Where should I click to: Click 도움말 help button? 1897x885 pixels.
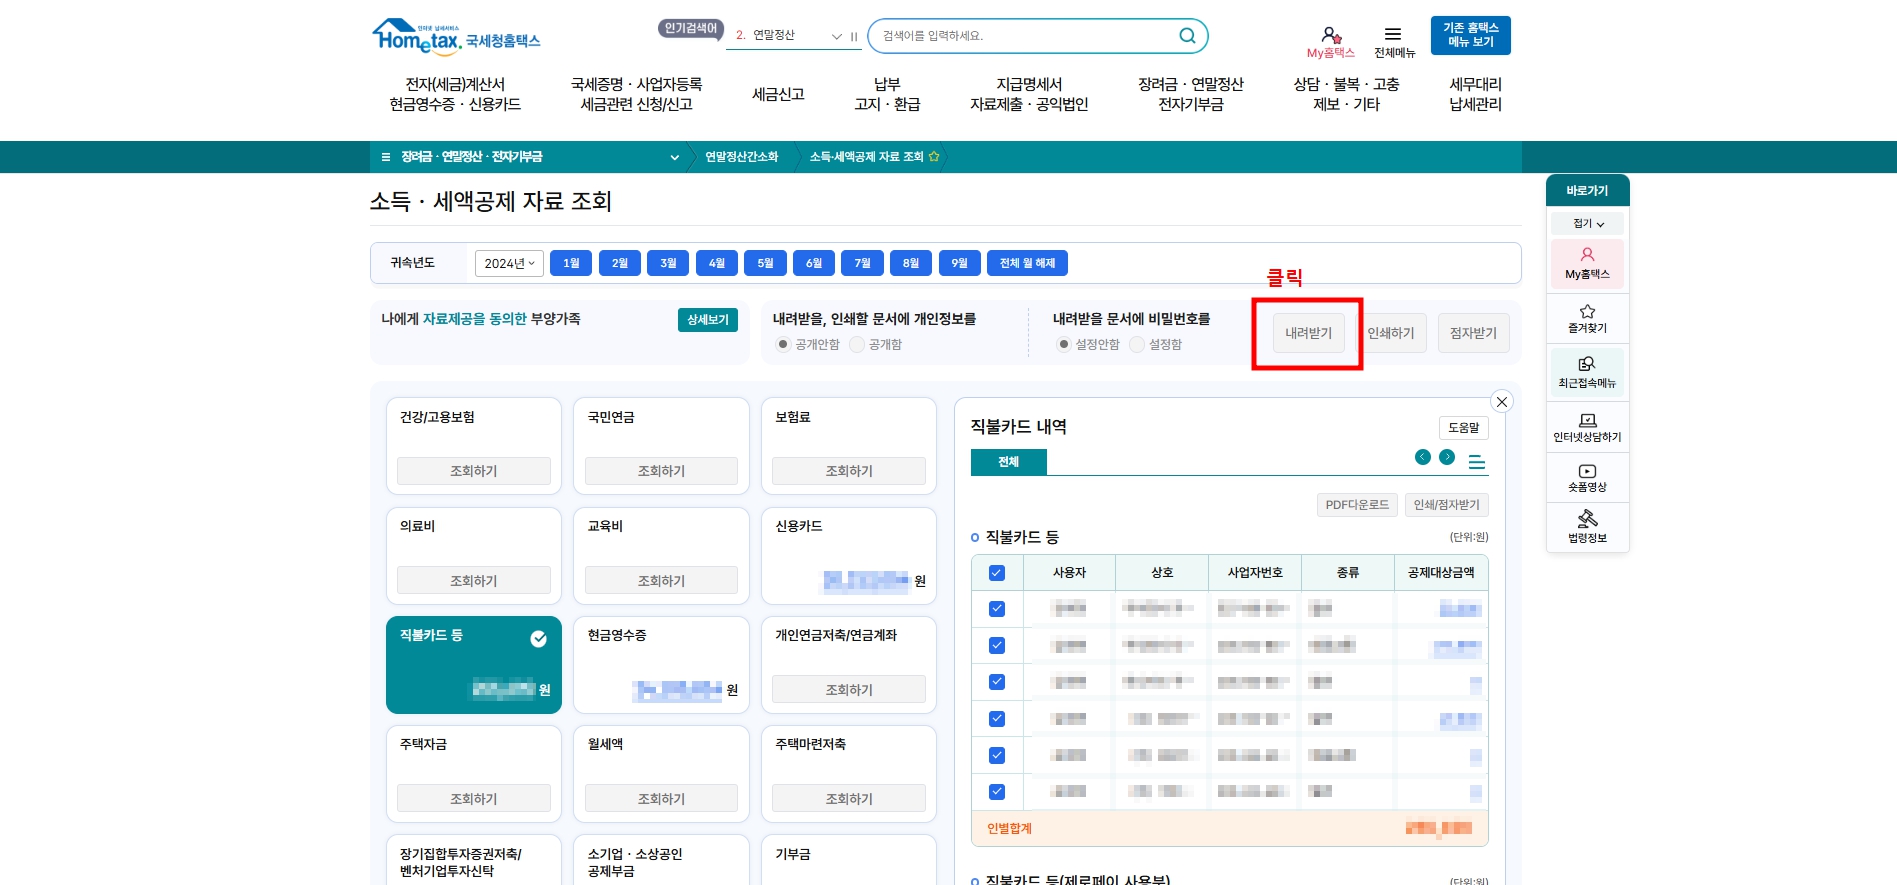1463,427
